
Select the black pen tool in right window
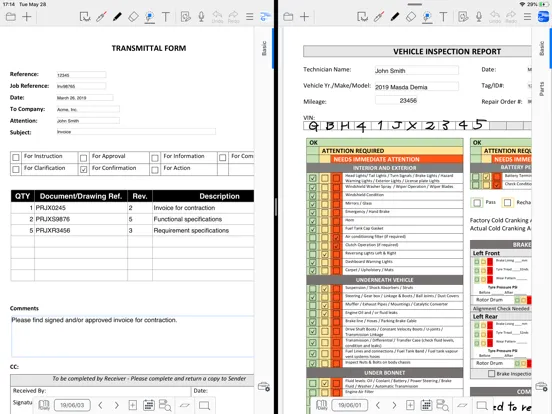coord(395,17)
